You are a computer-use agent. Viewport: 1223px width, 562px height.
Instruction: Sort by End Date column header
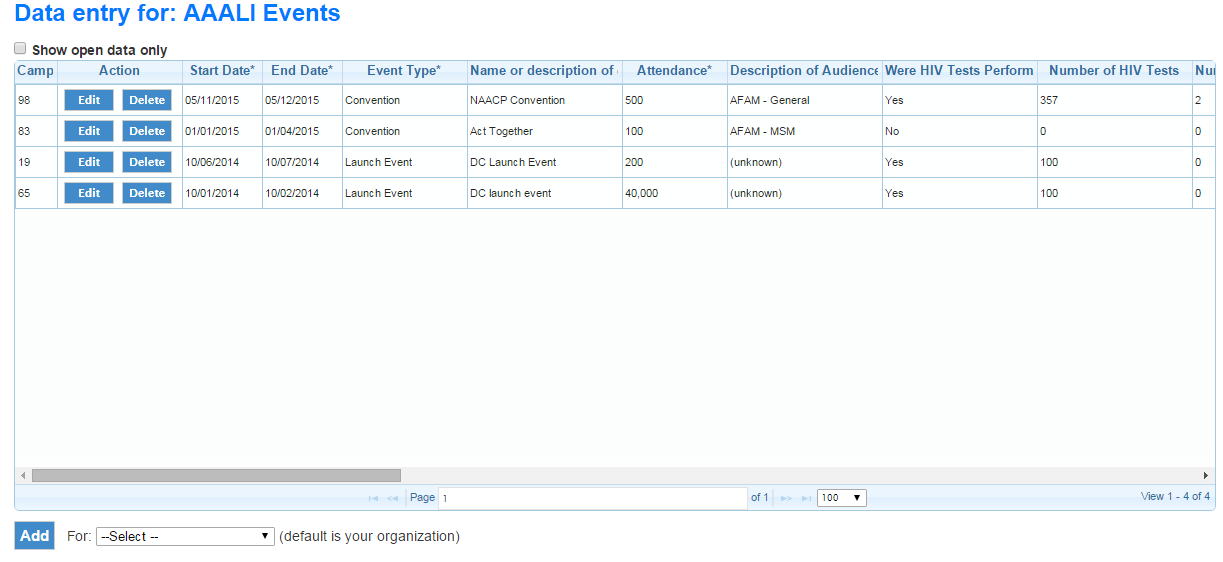(x=302, y=71)
